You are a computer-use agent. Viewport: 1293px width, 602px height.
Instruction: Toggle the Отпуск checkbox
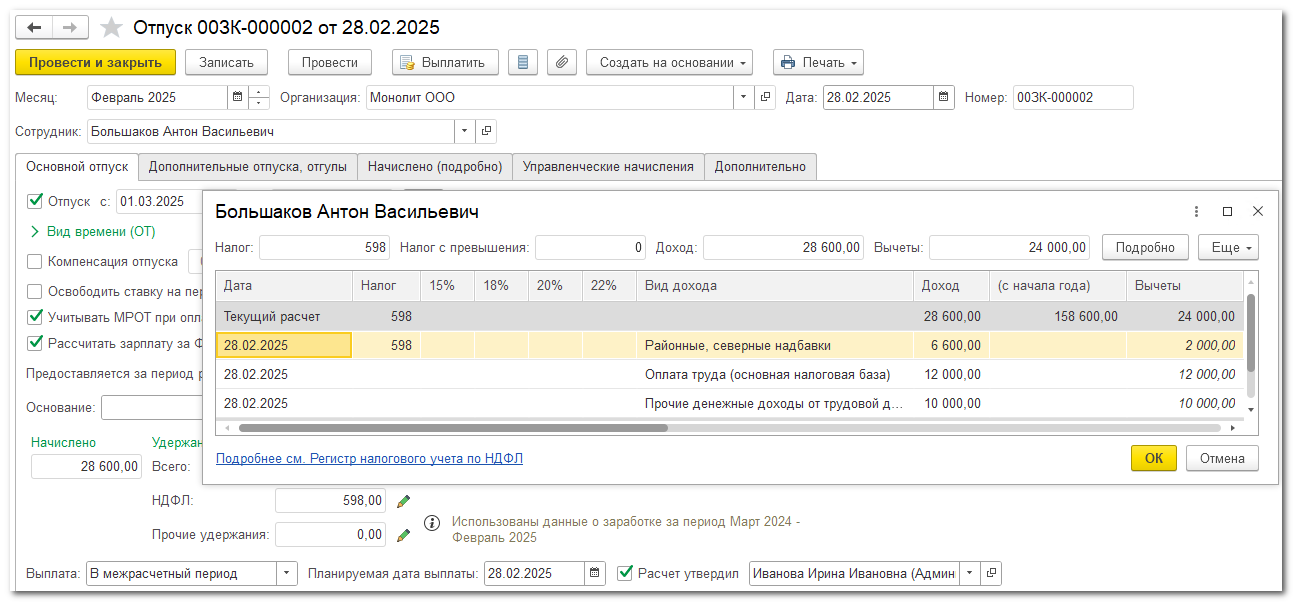pos(36,201)
